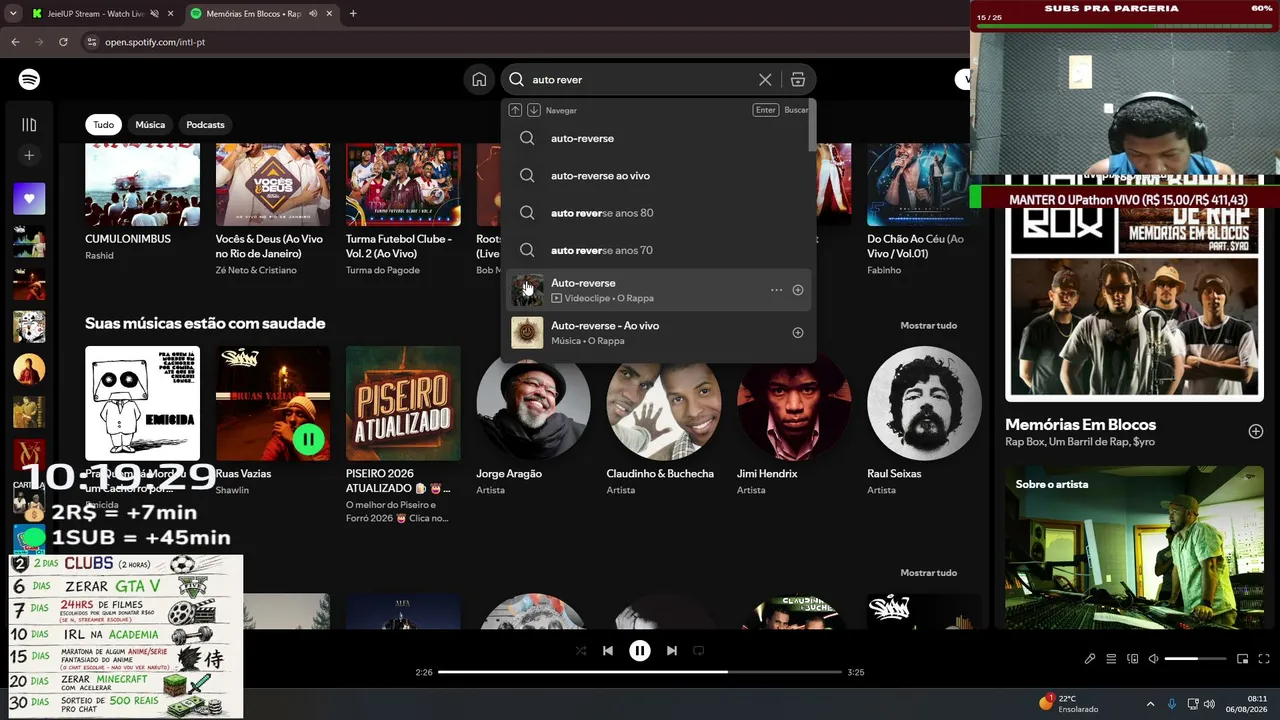Toggle repeat mode
Viewport: 1280px width, 720px height.
pyautogui.click(x=699, y=651)
